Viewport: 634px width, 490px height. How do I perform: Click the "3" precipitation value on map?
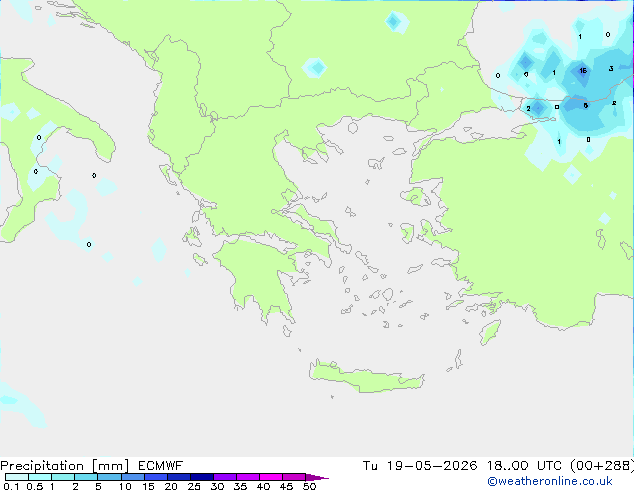pos(611,69)
